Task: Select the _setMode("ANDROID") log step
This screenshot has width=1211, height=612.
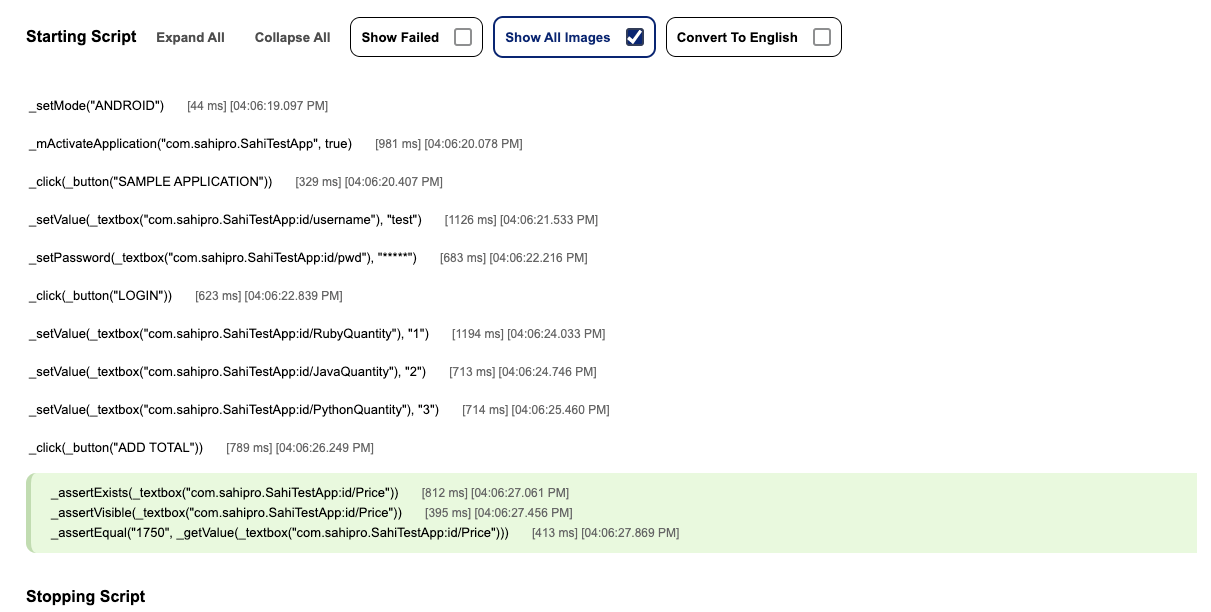Action: 96,105
